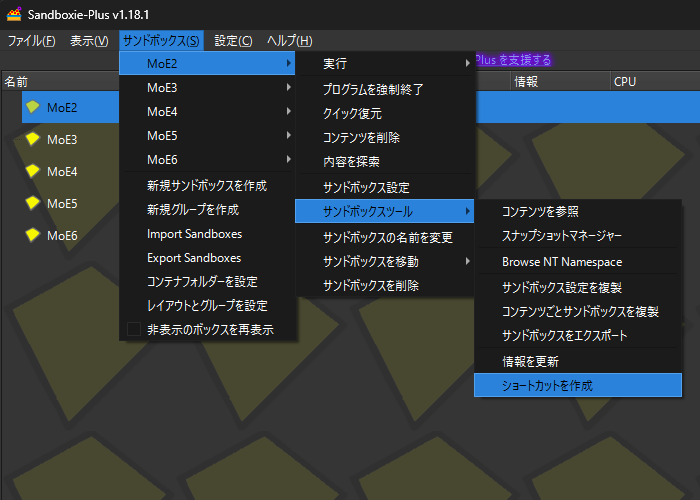This screenshot has width=700, height=500.
Task: Open the 表示(V) menu
Action: 89,41
